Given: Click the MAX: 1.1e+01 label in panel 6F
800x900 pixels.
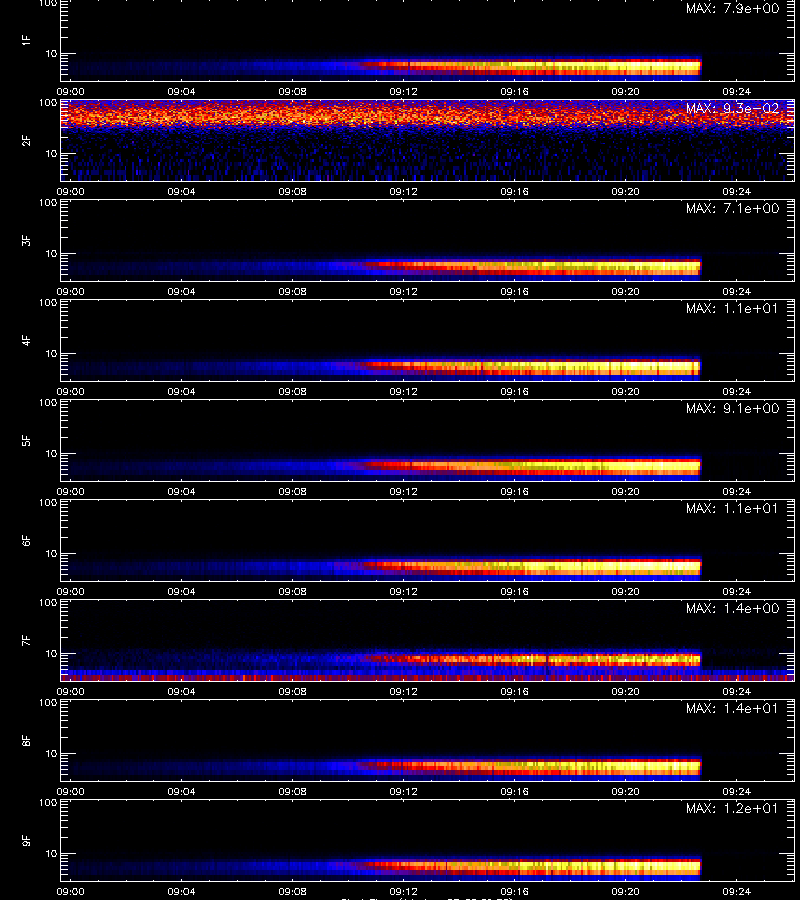Looking at the screenshot, I should (x=732, y=508).
